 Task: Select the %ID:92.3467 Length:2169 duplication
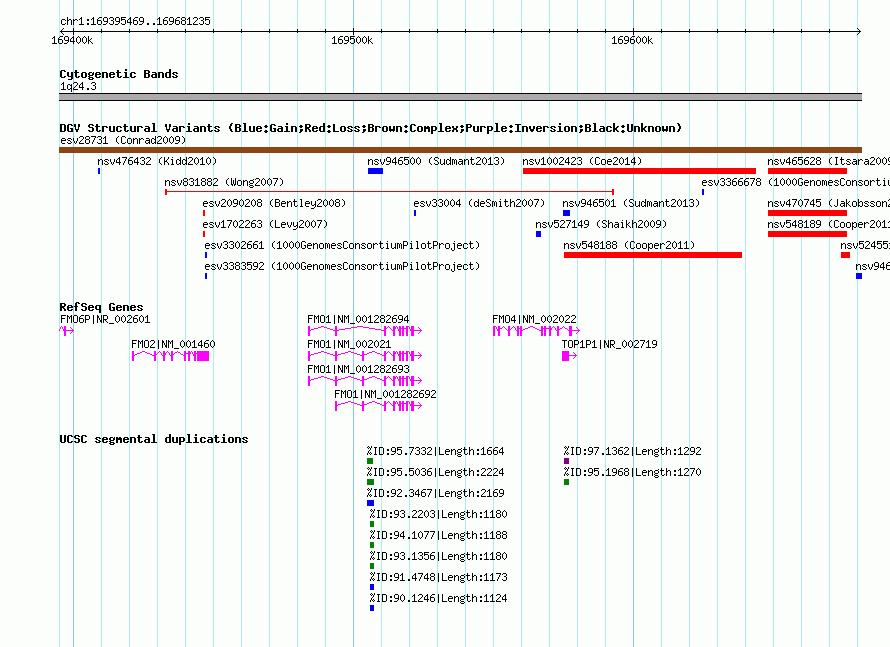click(x=371, y=503)
